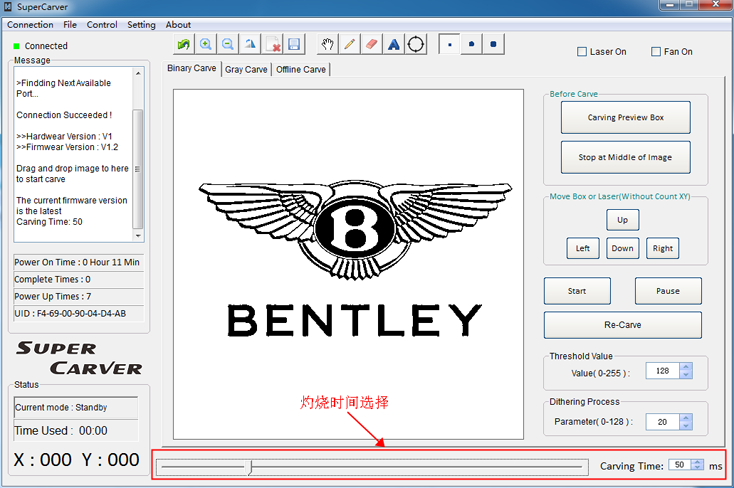Select the hand pan tool

point(327,44)
